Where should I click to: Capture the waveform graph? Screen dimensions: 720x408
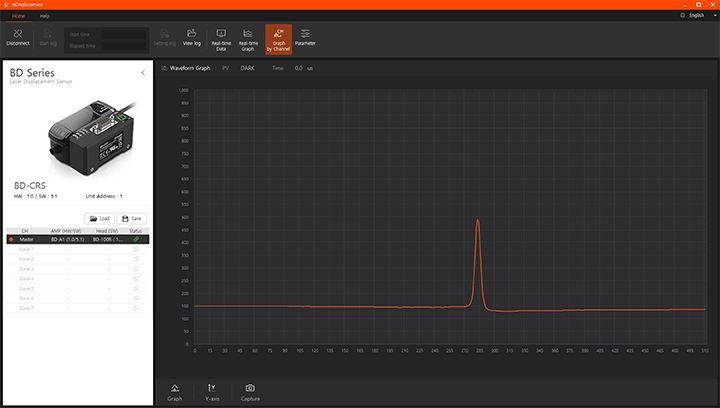coord(250,391)
